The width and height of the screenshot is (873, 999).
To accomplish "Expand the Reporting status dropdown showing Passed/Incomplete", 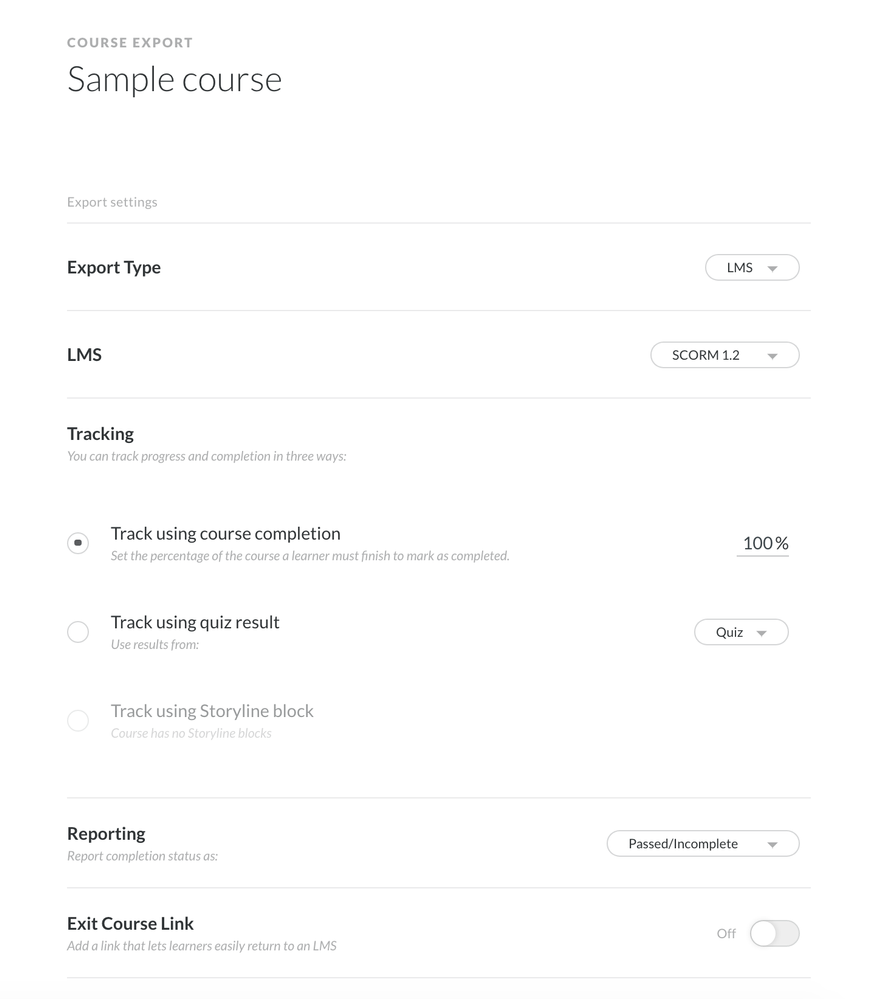I will coord(702,844).
